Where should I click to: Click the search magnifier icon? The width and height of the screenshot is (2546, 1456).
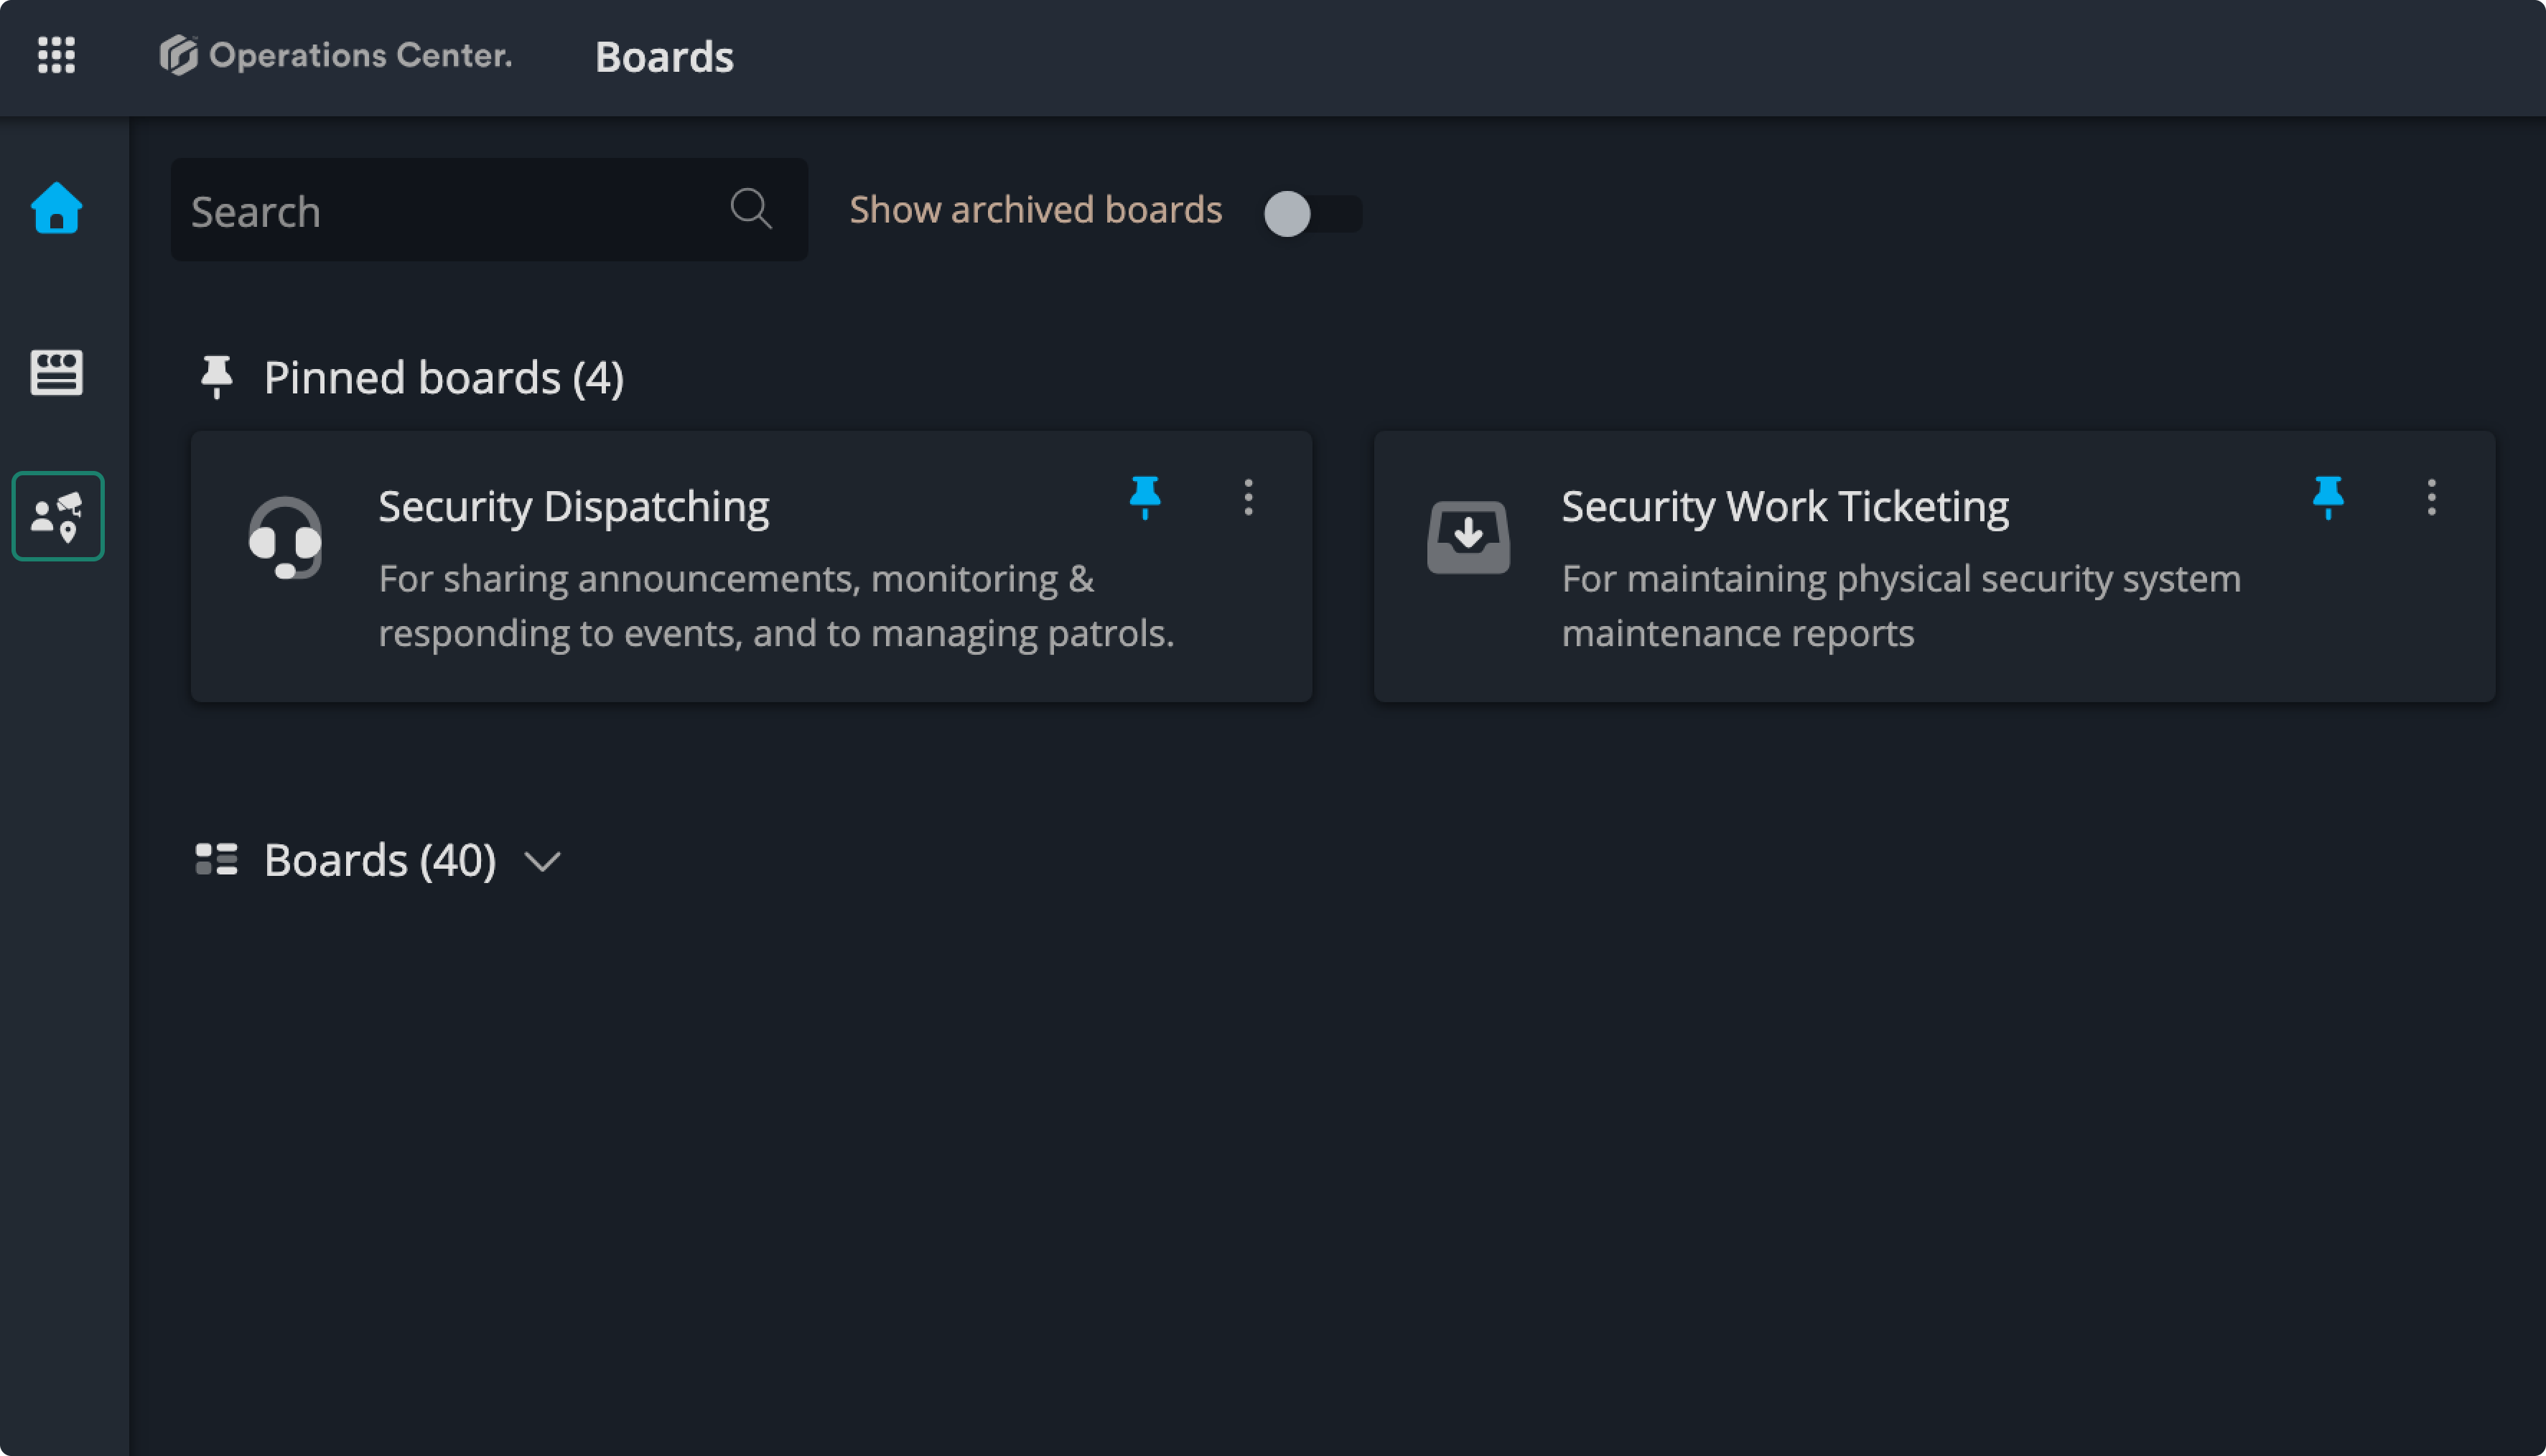click(750, 209)
